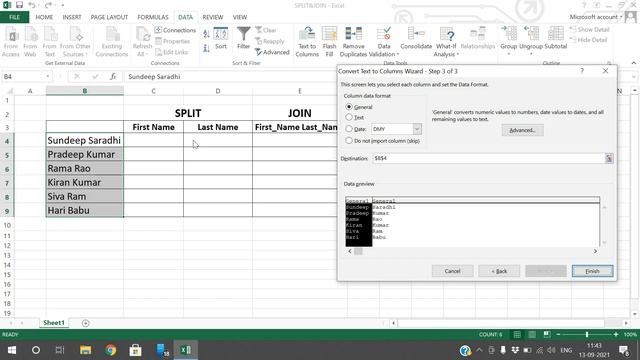640x360 pixels.
Task: Open From Other Sources dropdown
Action: coord(75,40)
